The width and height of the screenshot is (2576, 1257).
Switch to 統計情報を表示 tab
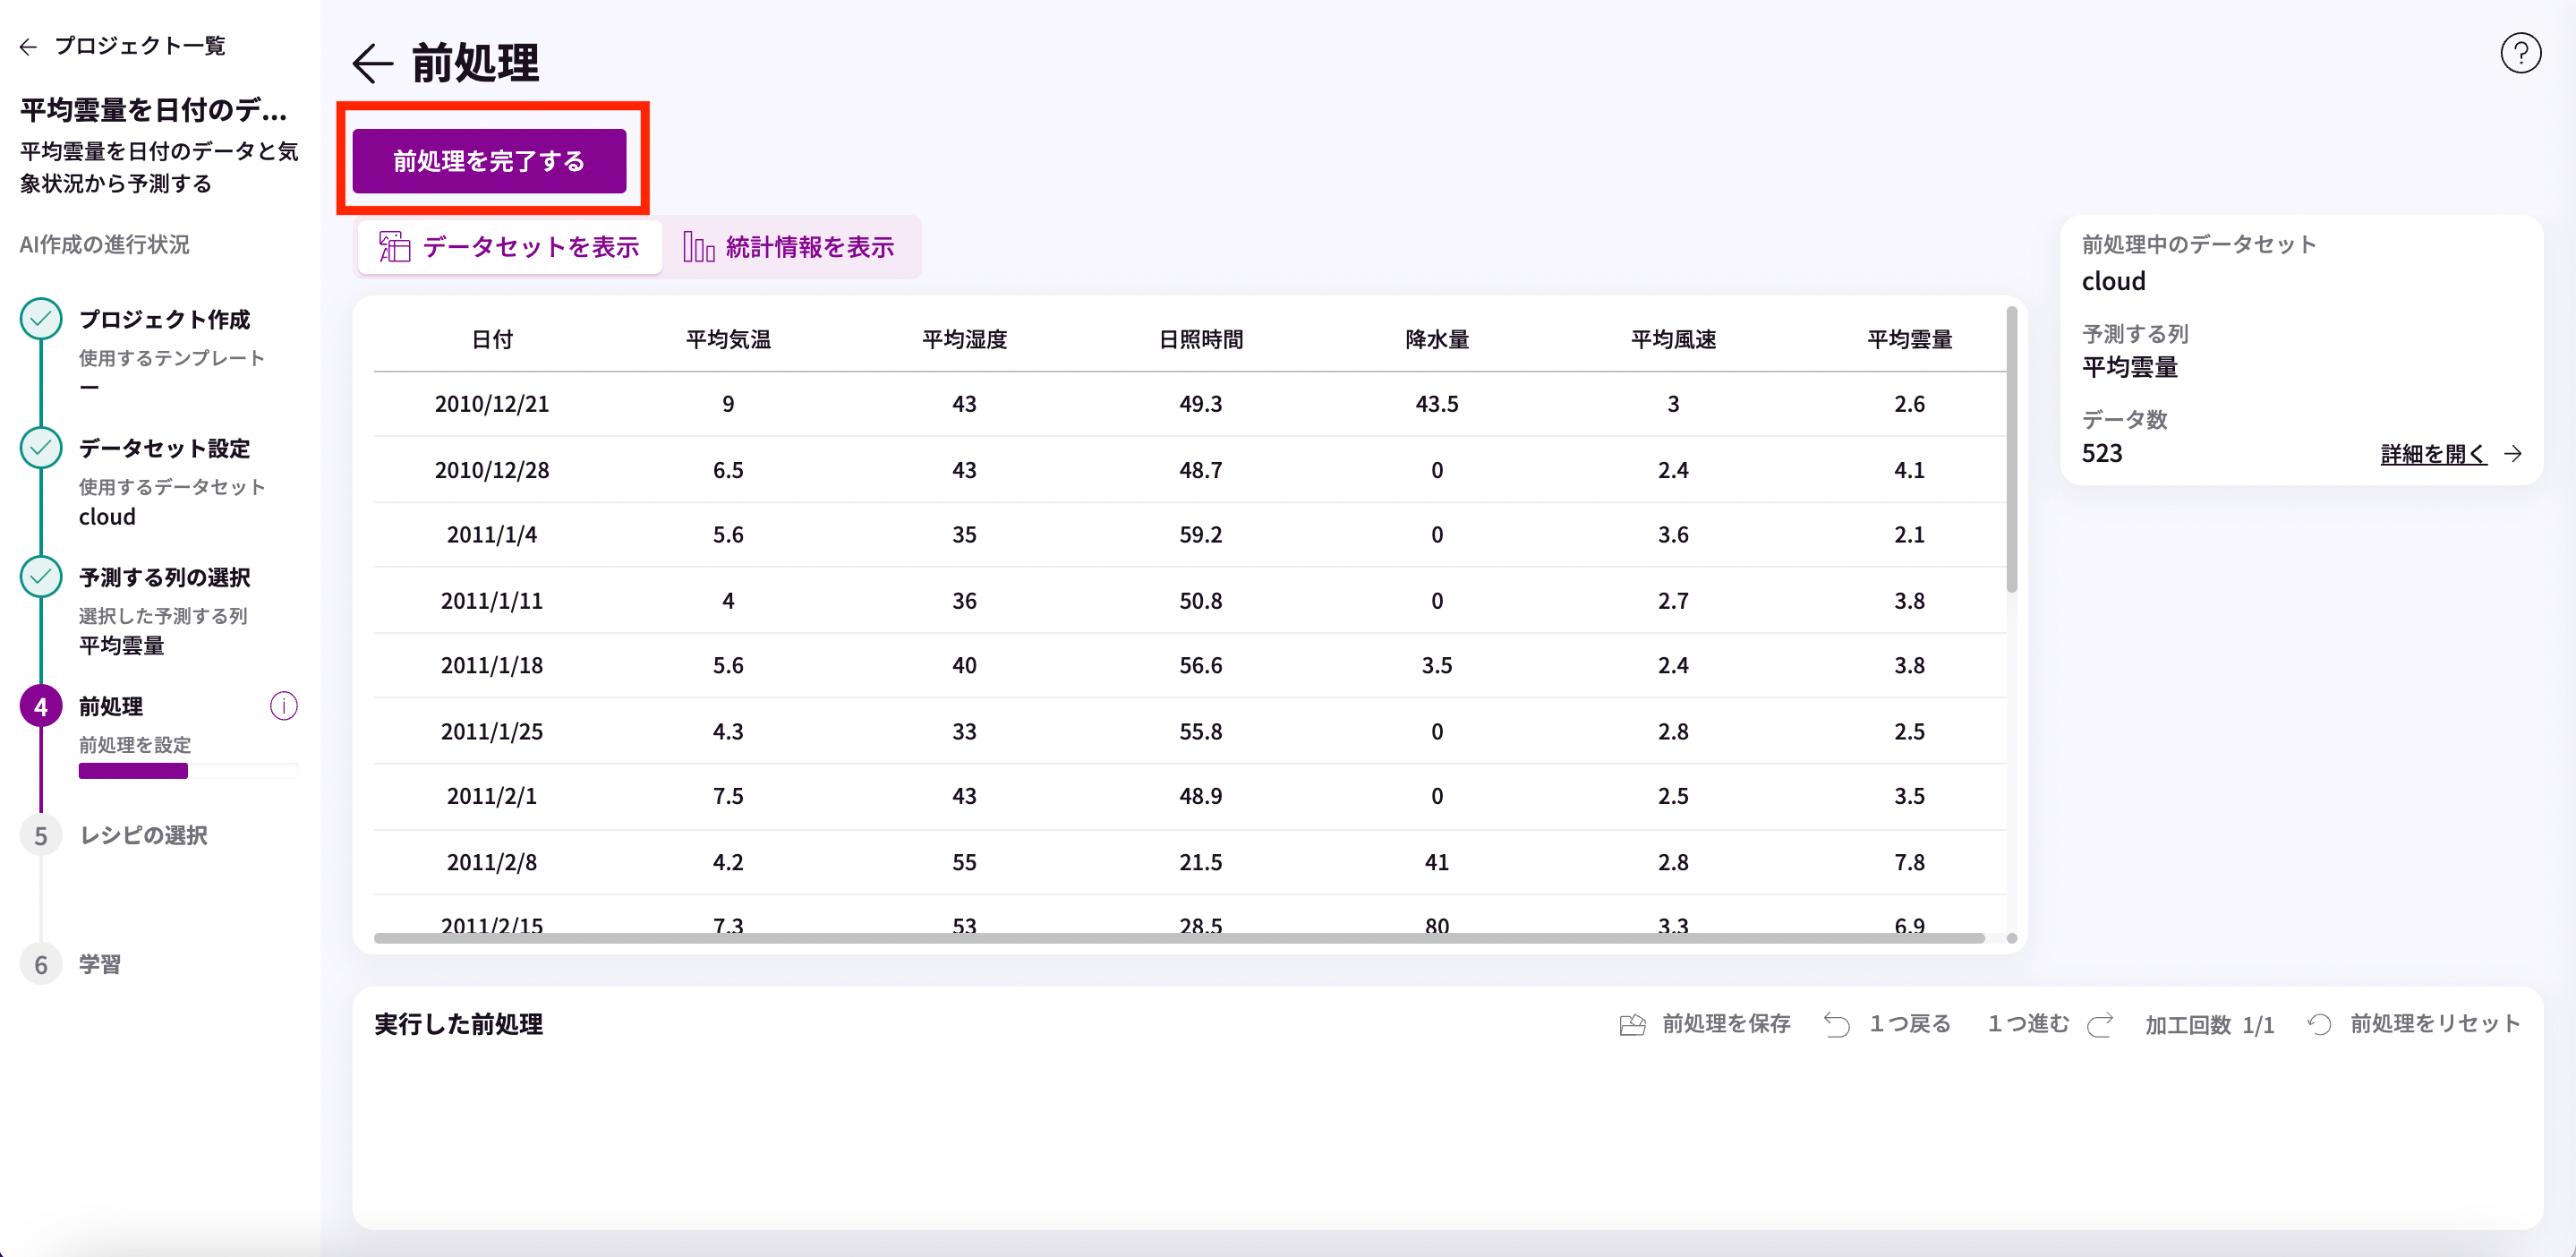click(x=789, y=247)
